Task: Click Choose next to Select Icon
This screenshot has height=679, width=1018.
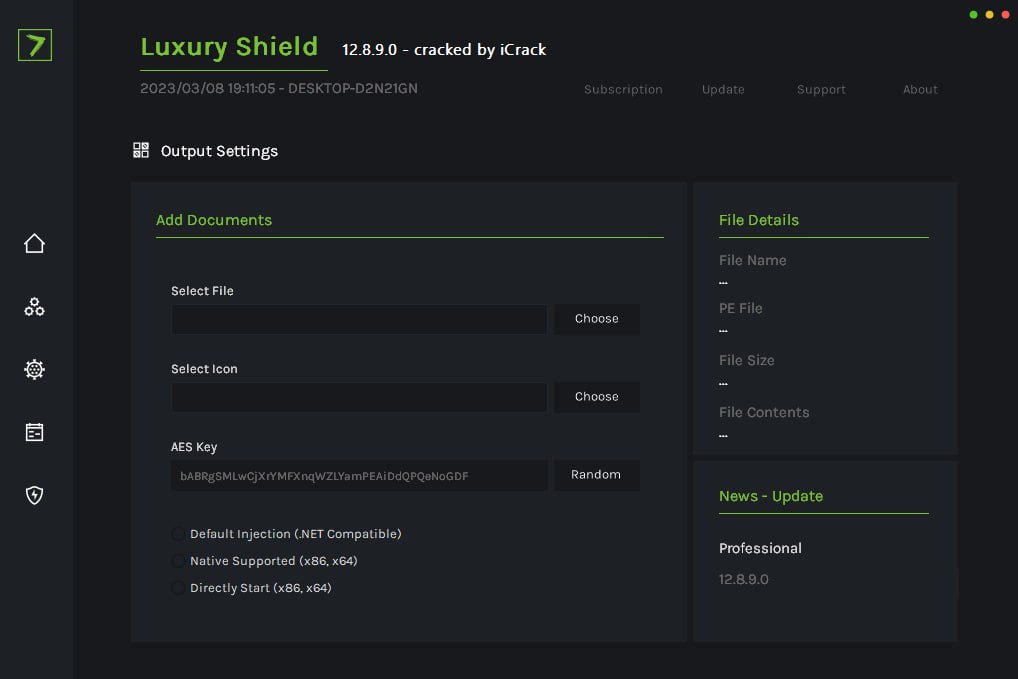Action: (x=596, y=397)
